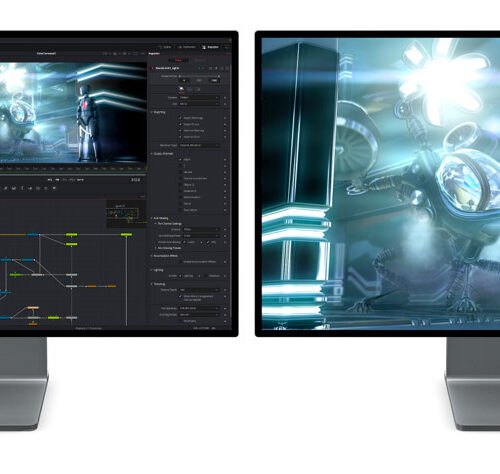Screen dimensions: 500x474
Task: Click keyframe diamond beside Texture Depth
Action: (225, 290)
